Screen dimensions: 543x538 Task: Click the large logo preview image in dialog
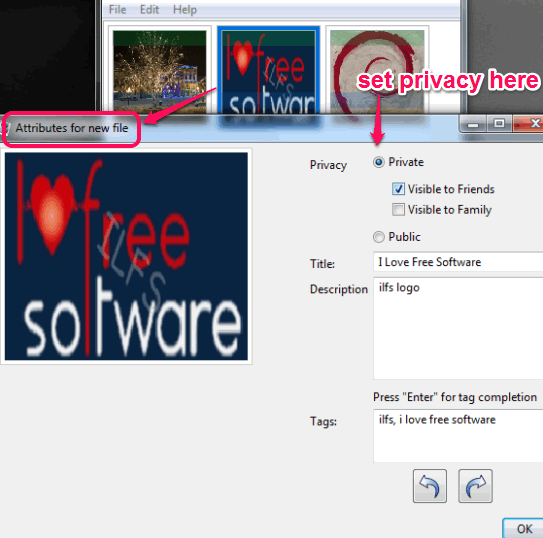(x=126, y=256)
